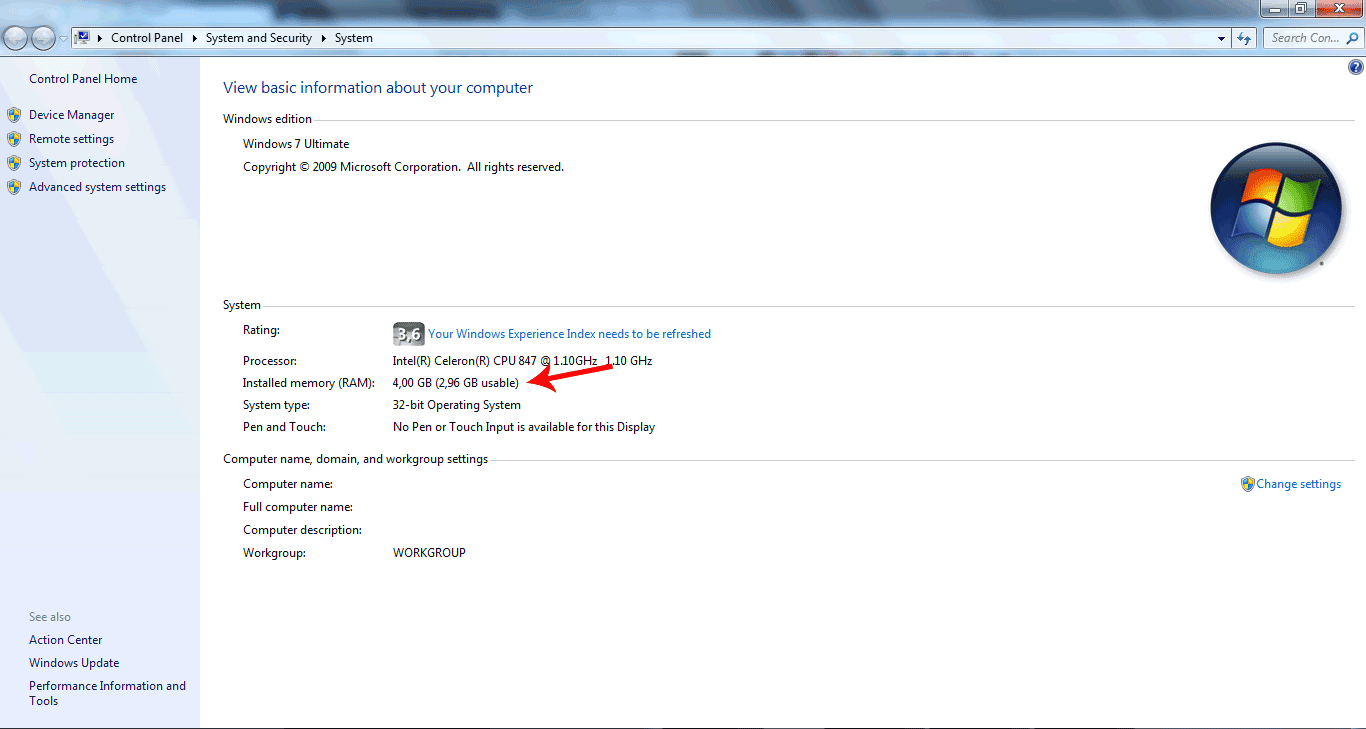Viewport: 1366px width, 729px height.
Task: Expand the arrow after Control Panel breadcrumb
Action: 194,38
